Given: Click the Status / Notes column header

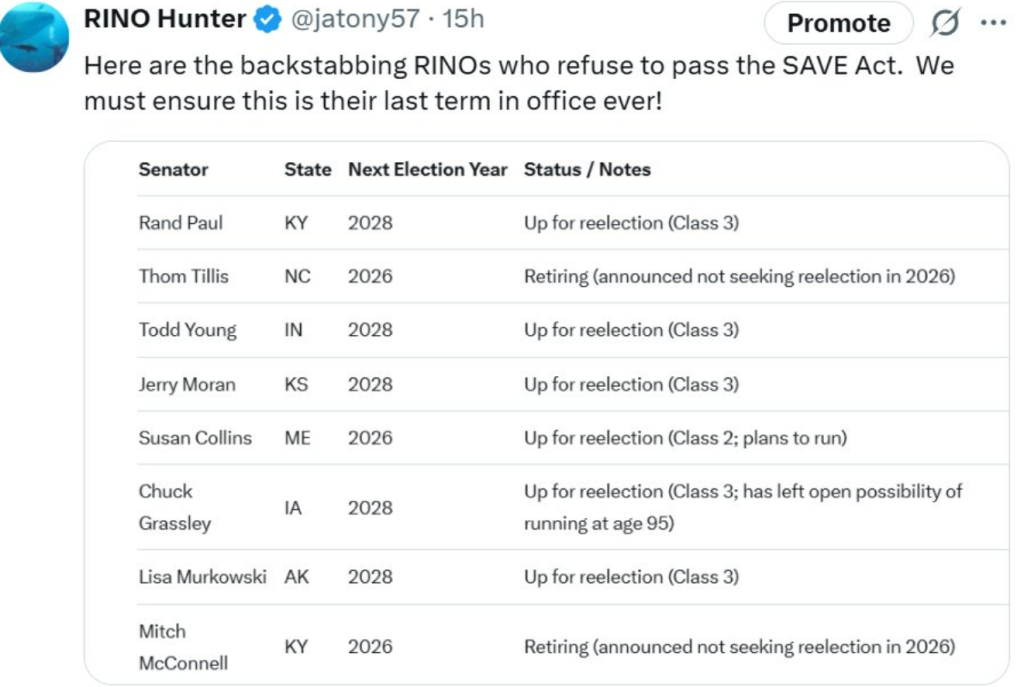Looking at the screenshot, I should pyautogui.click(x=587, y=169).
